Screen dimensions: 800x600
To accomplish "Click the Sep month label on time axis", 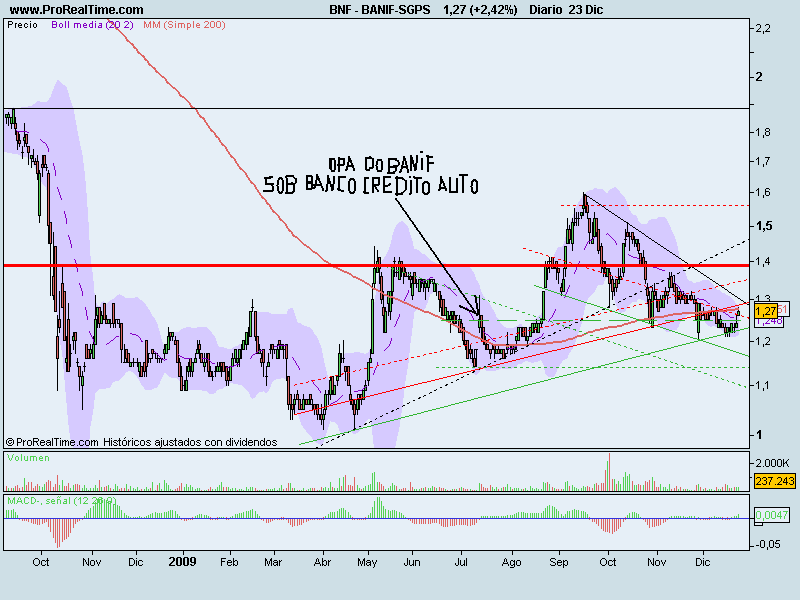I will tap(559, 562).
